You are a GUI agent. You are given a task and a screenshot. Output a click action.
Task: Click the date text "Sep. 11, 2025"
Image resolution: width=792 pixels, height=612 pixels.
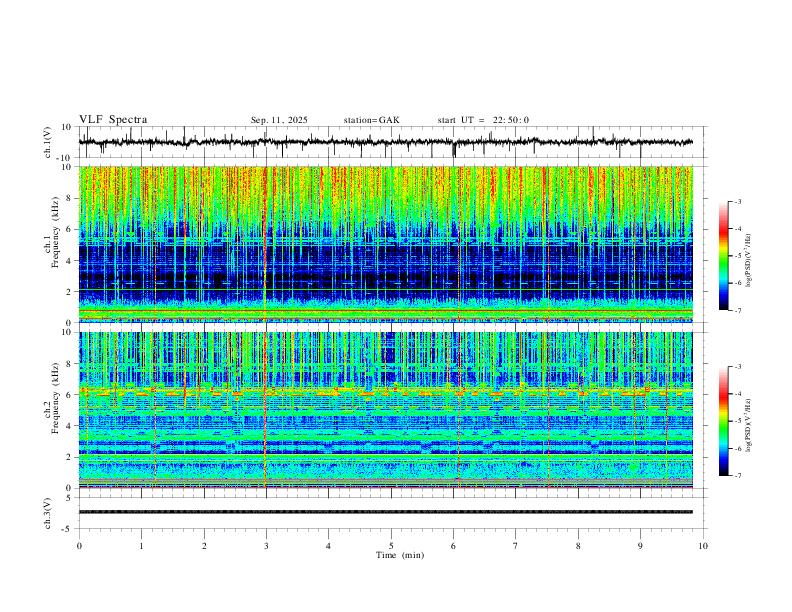(x=279, y=120)
